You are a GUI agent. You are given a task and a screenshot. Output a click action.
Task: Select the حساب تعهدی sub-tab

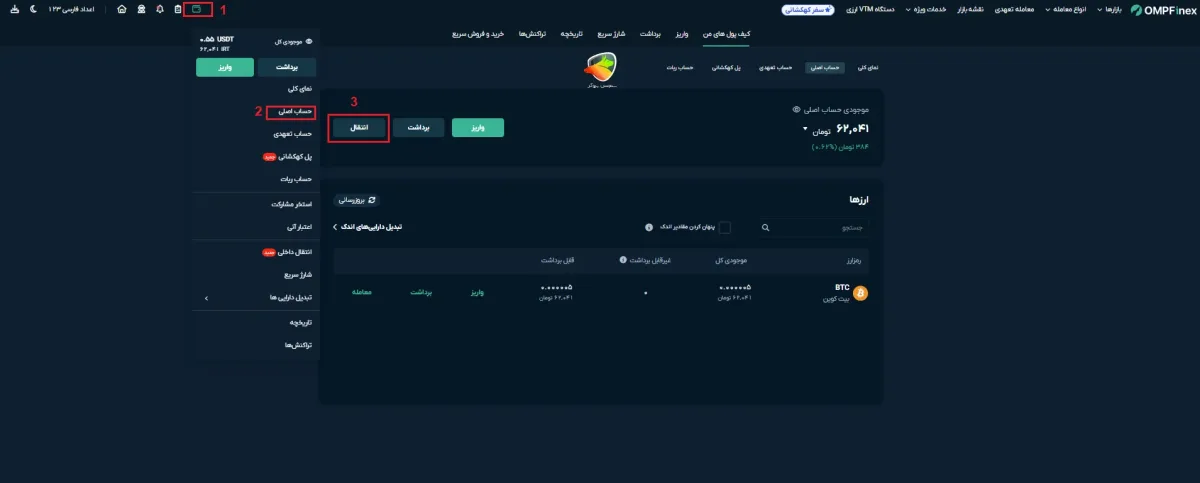776,68
